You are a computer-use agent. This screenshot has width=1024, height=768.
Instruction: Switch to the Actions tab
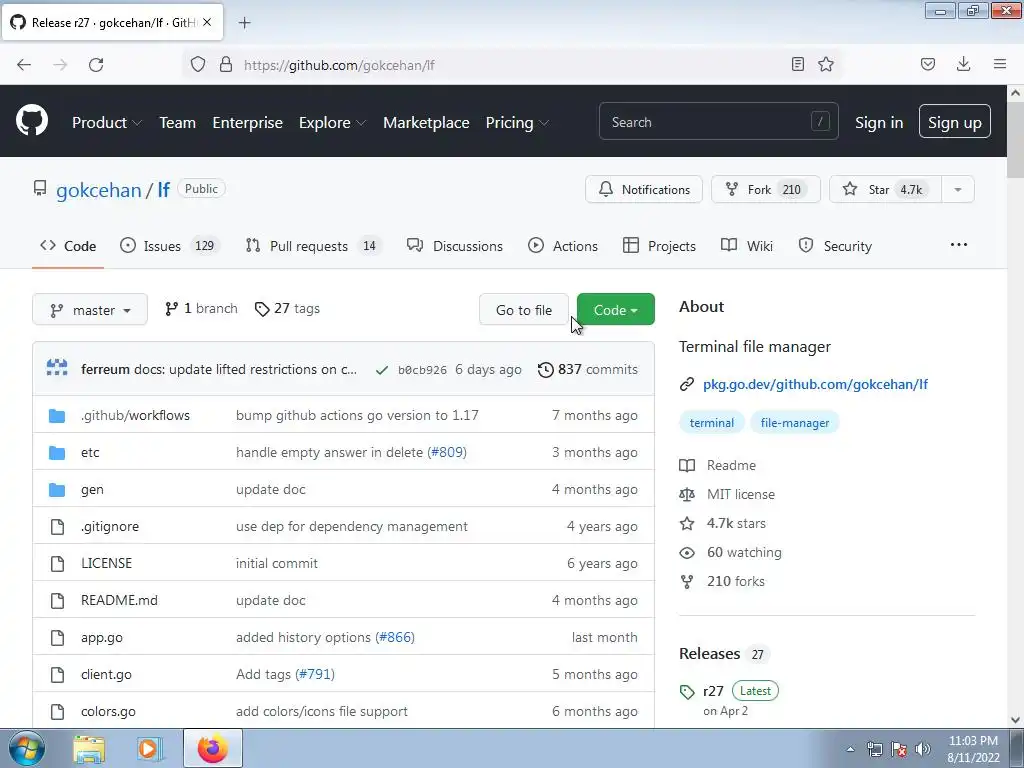click(x=563, y=246)
